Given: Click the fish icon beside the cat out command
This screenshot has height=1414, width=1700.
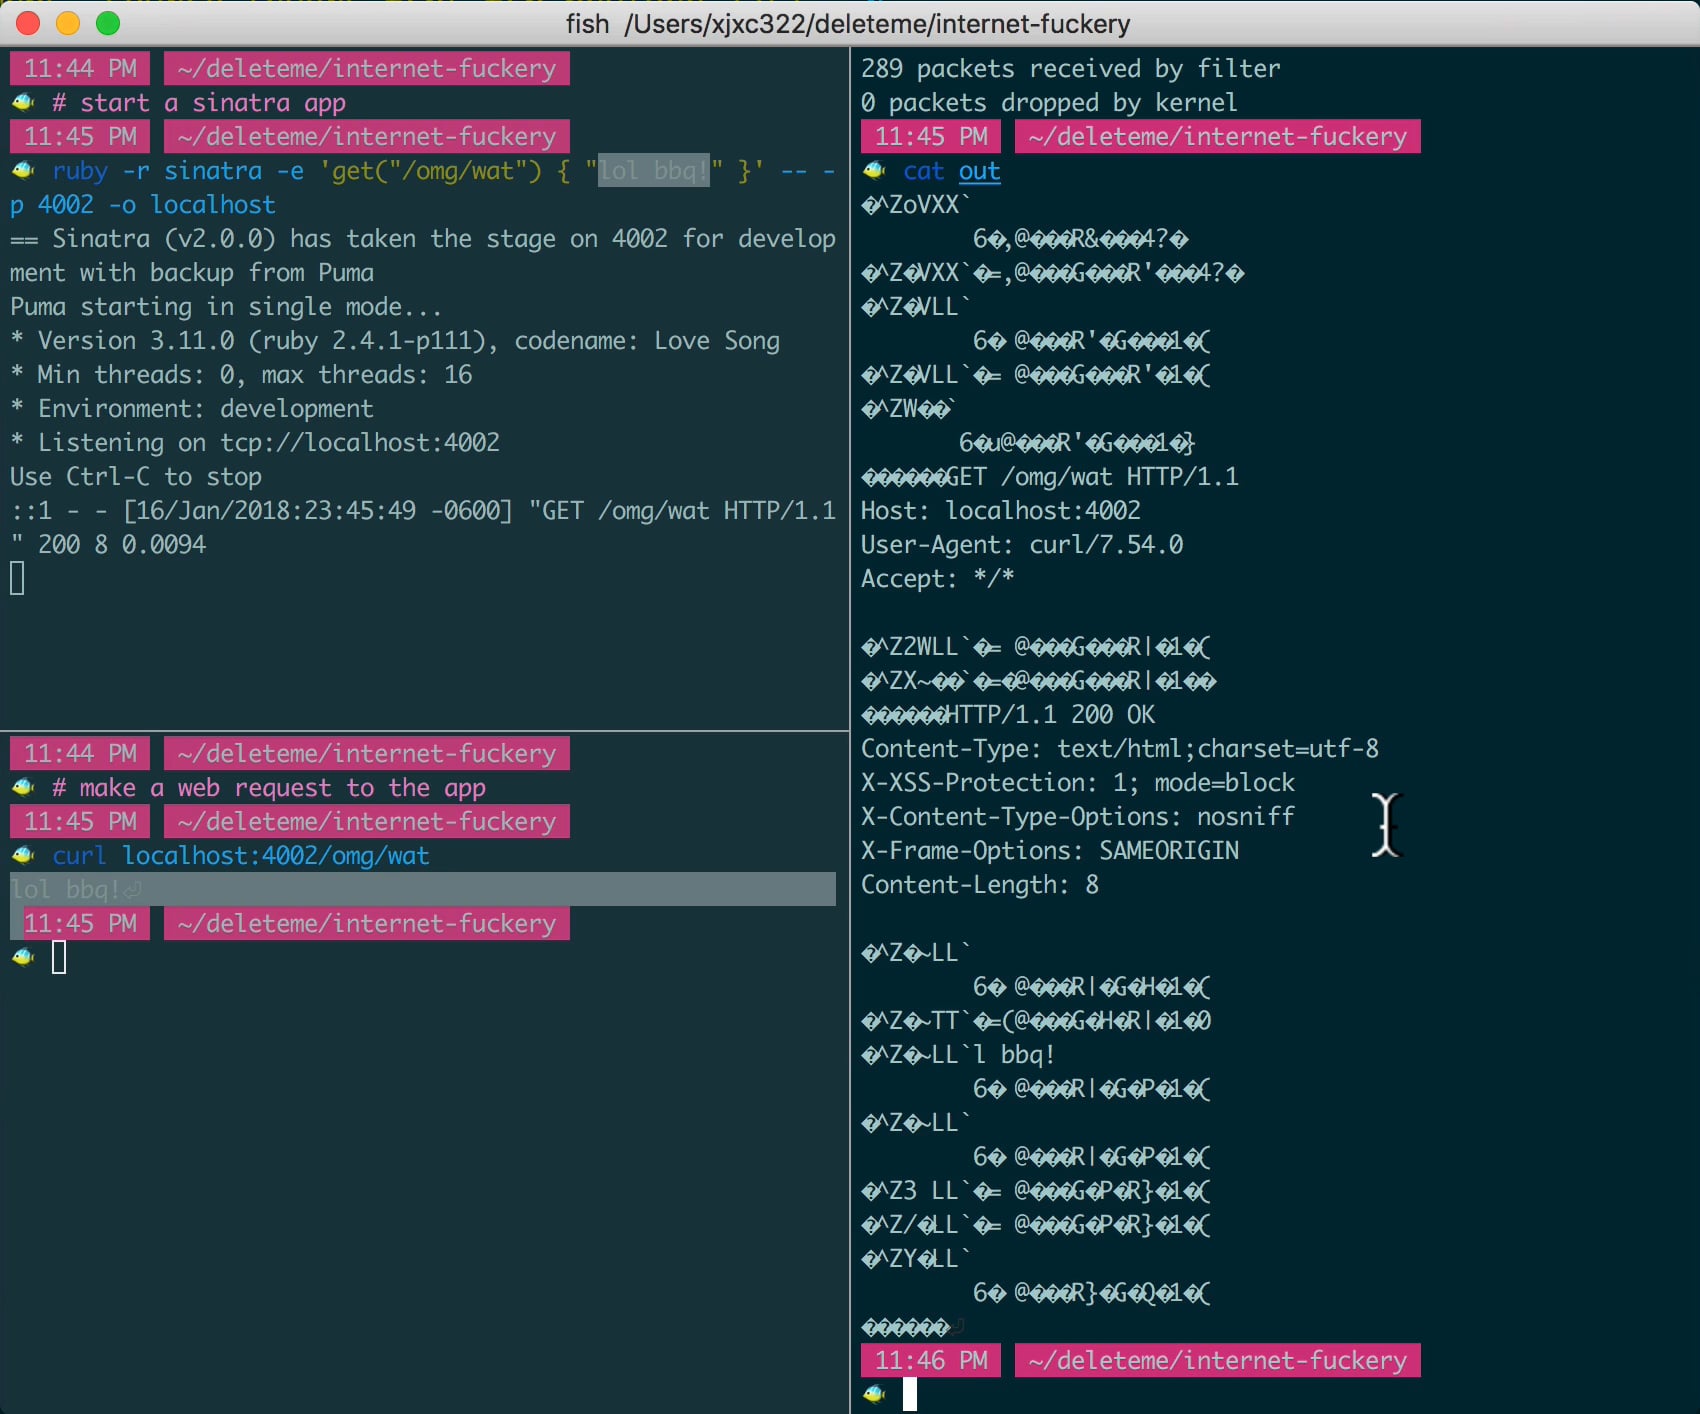Looking at the screenshot, I should pyautogui.click(x=875, y=171).
